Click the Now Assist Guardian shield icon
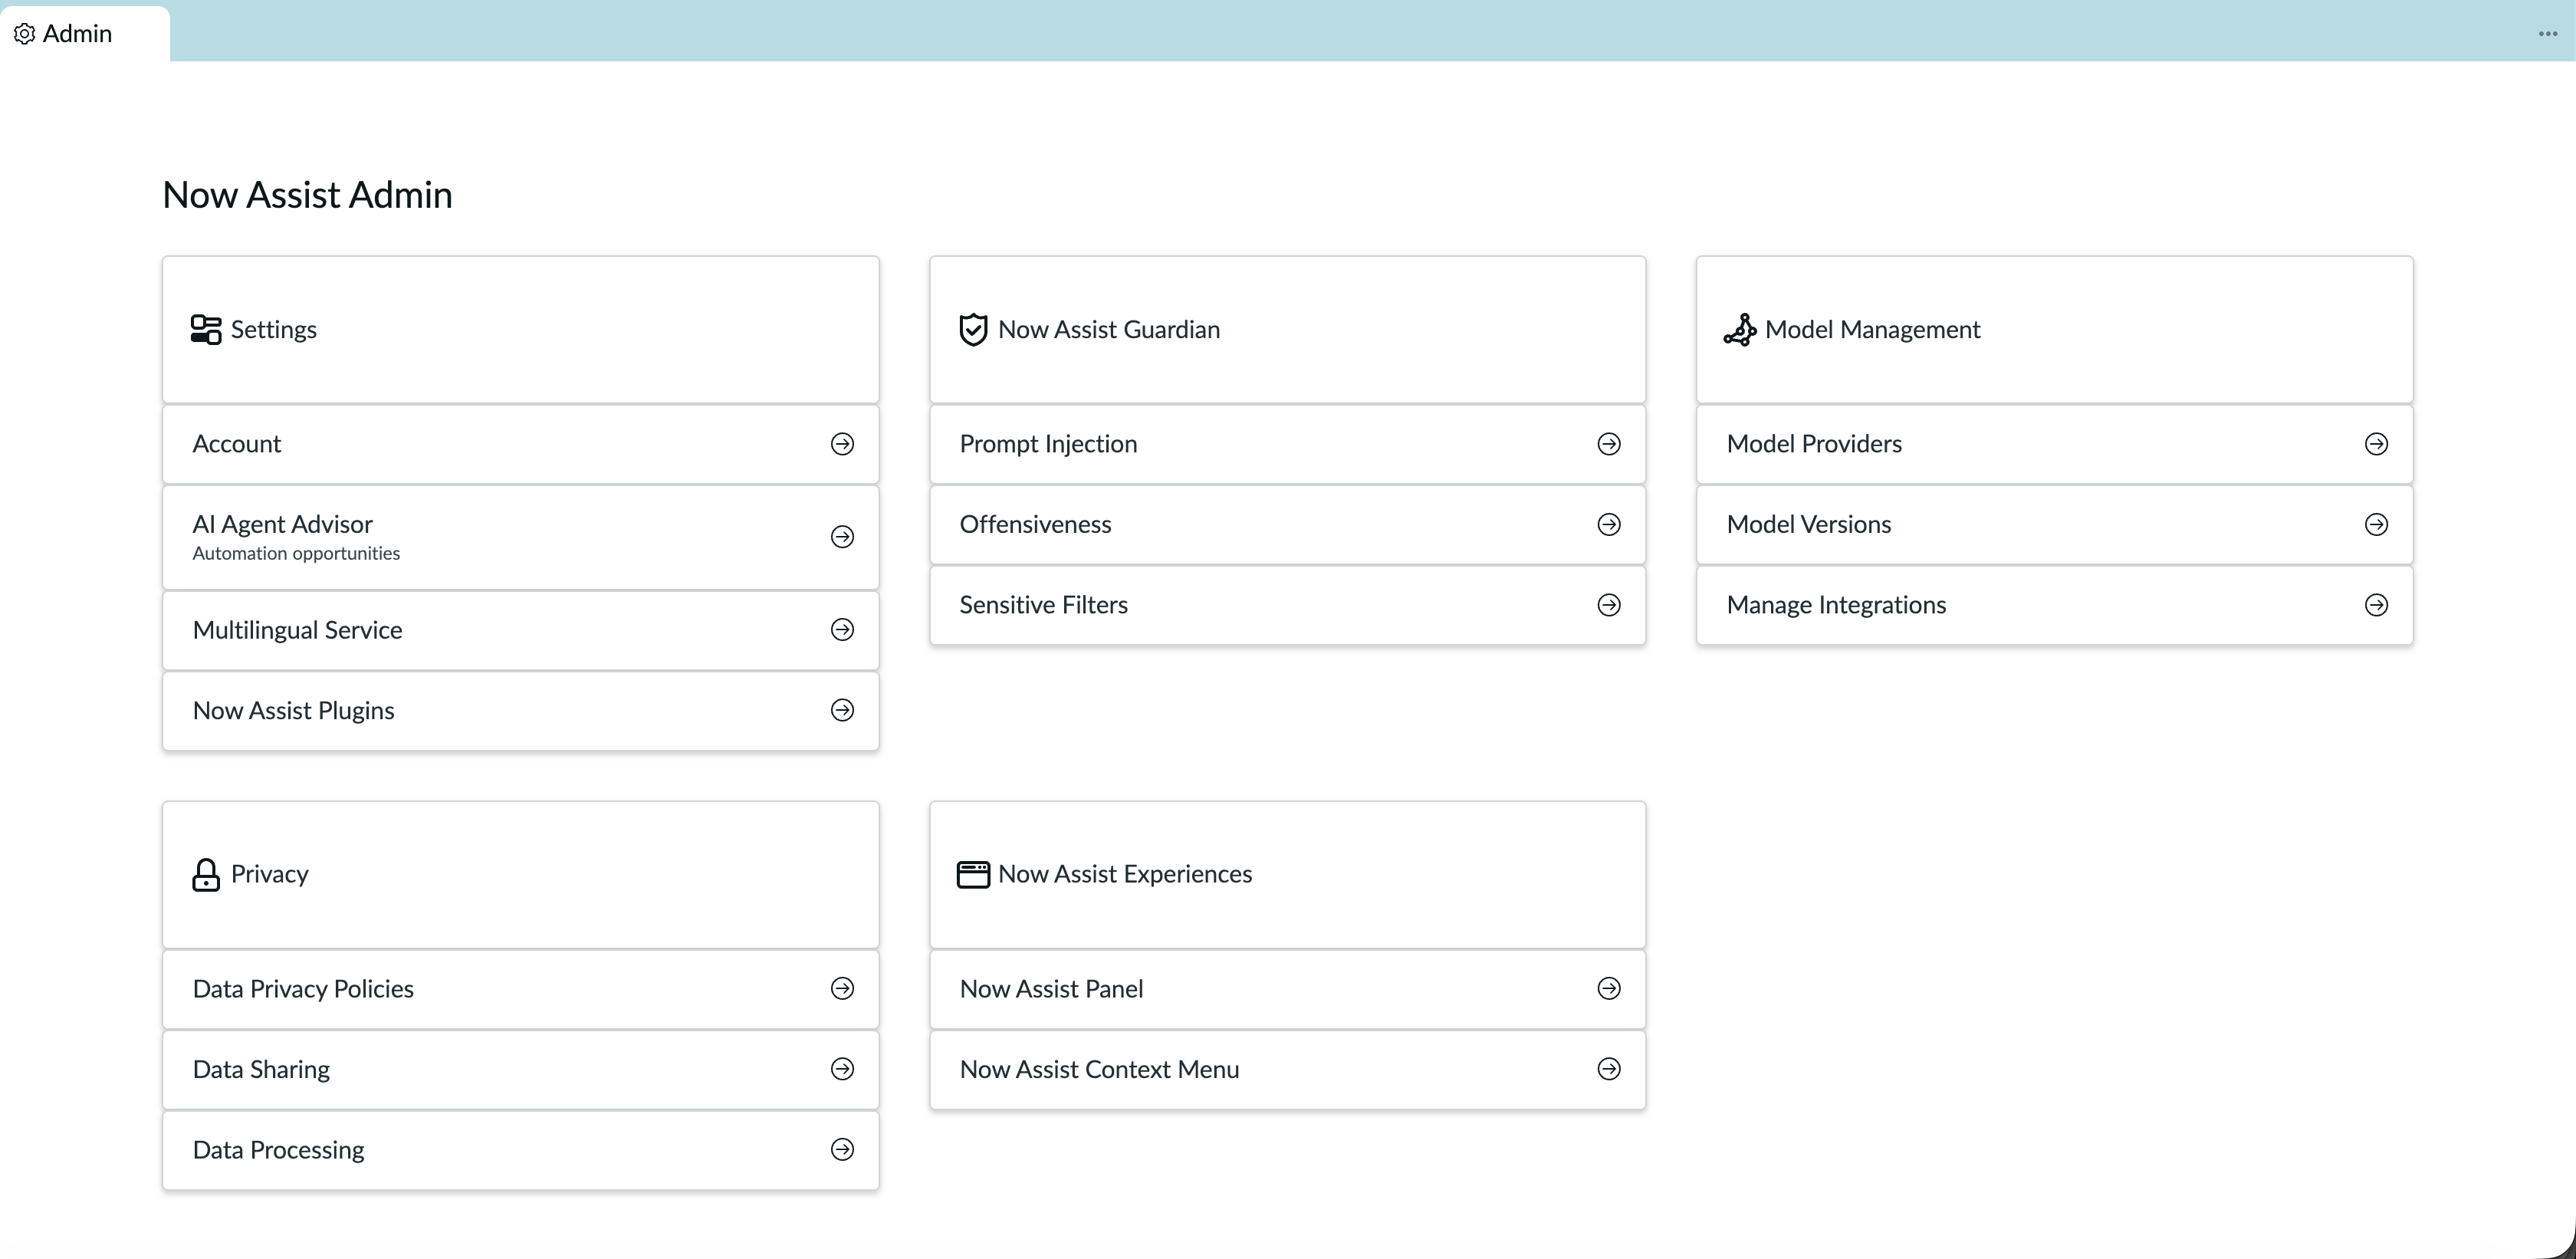Screen dimensions: 2576x1259 (973, 330)
